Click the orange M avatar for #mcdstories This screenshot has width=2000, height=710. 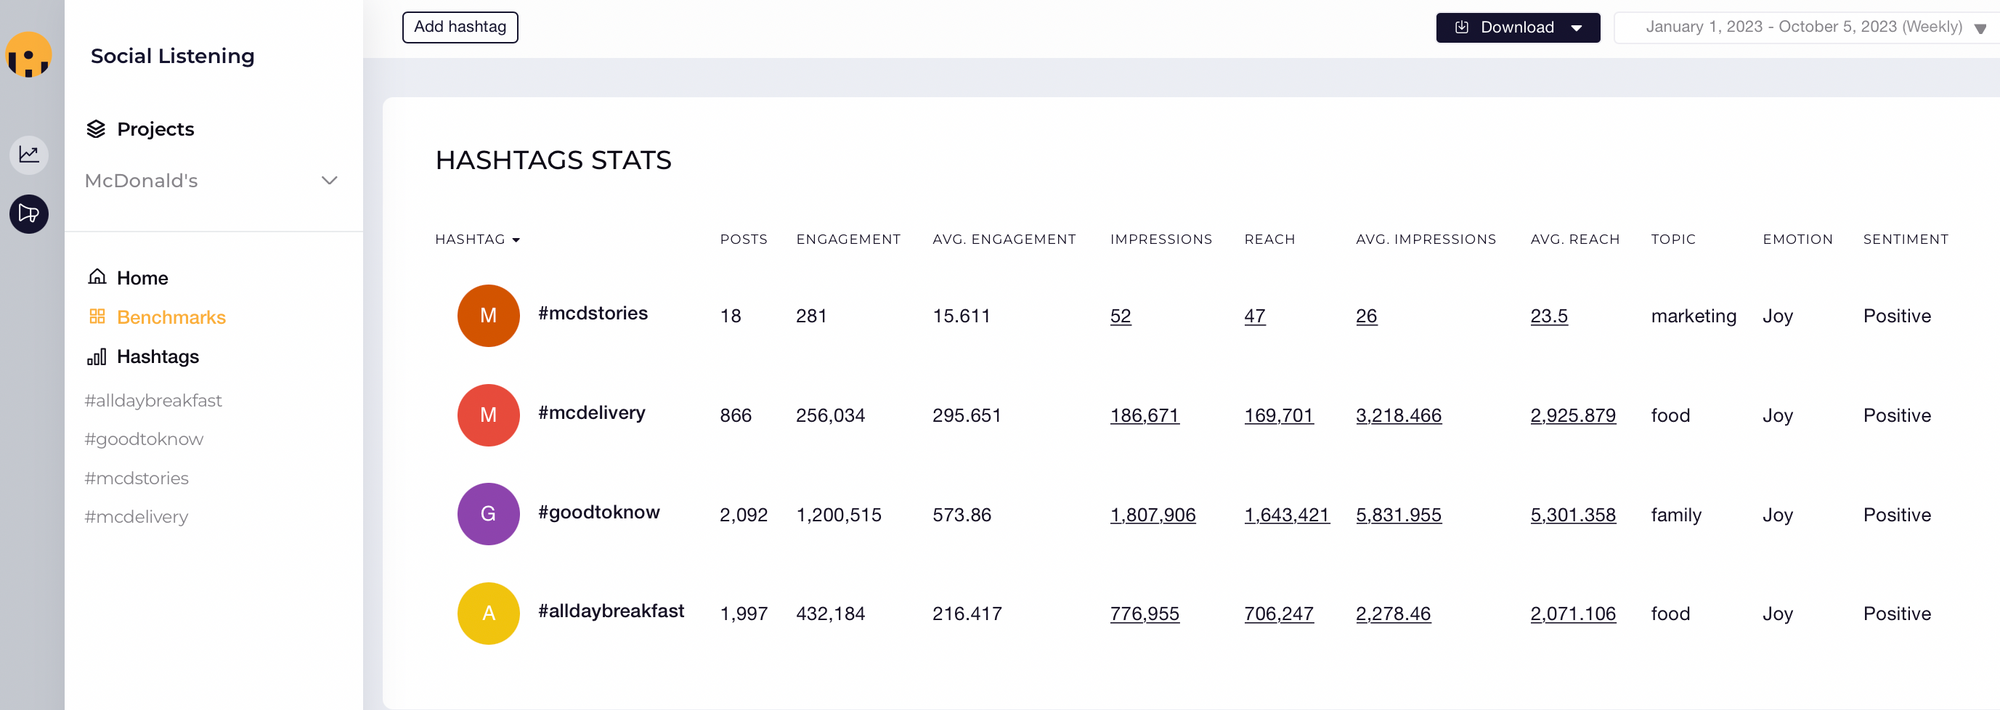488,316
